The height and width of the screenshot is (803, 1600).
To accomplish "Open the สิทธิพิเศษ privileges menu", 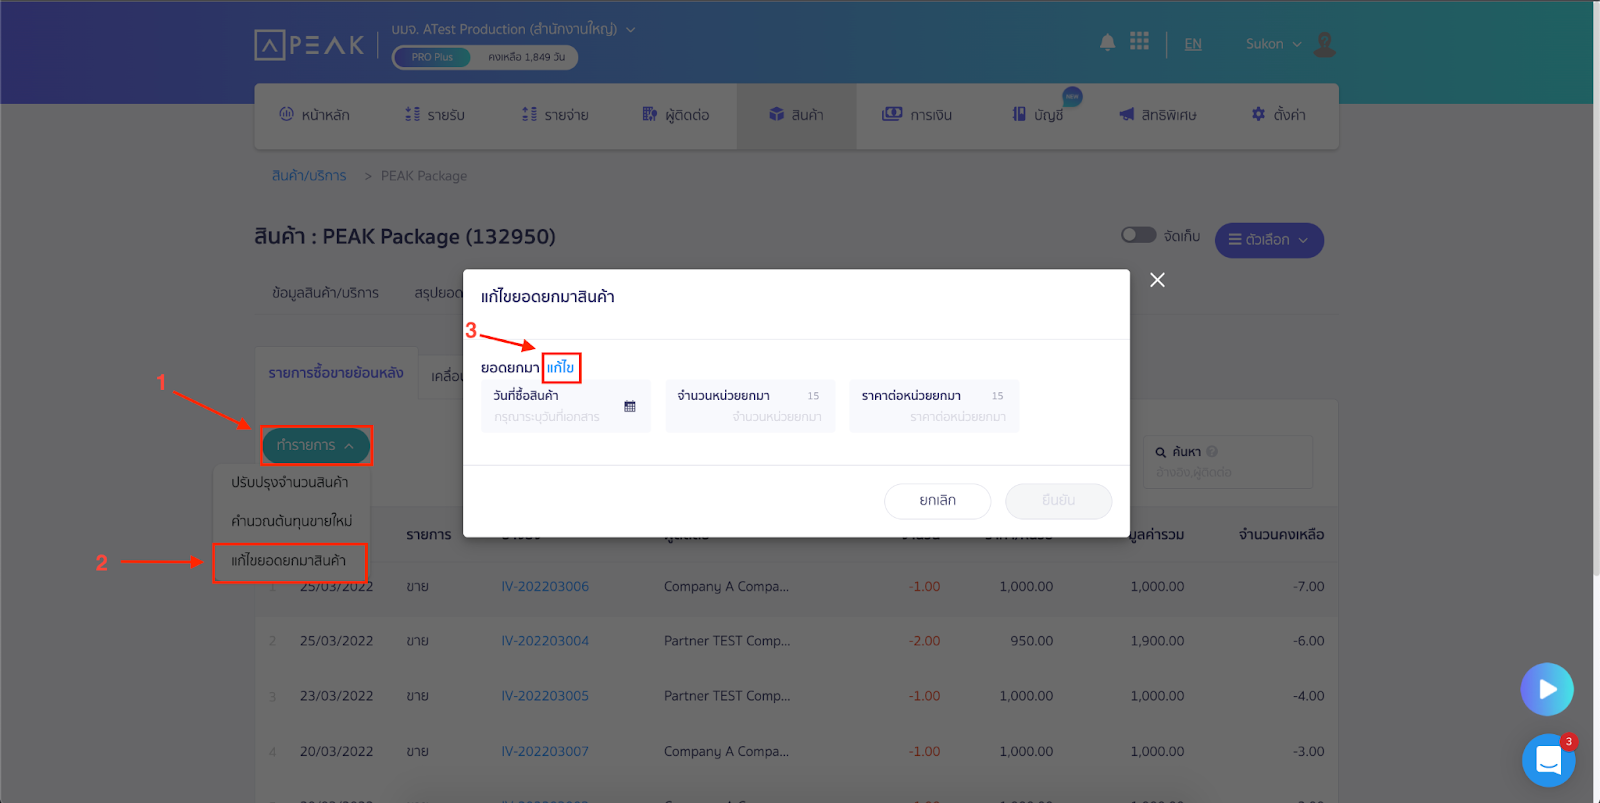I will (x=1158, y=115).
